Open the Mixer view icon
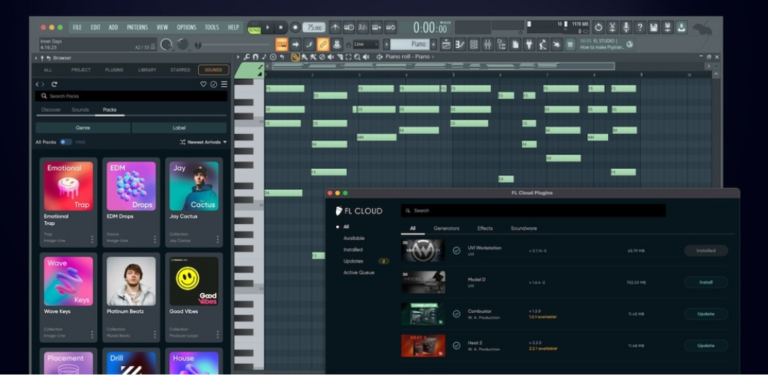The height and width of the screenshot is (375, 768). (x=487, y=45)
